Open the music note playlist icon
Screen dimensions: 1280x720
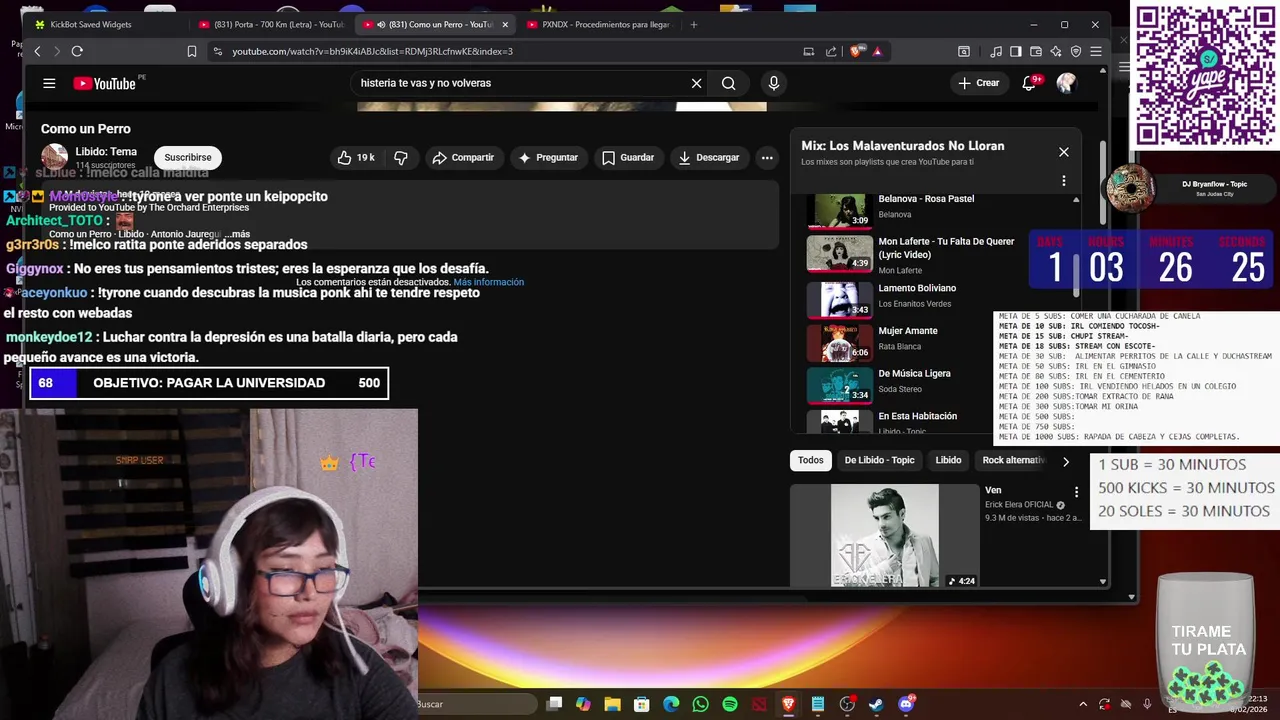[996, 51]
